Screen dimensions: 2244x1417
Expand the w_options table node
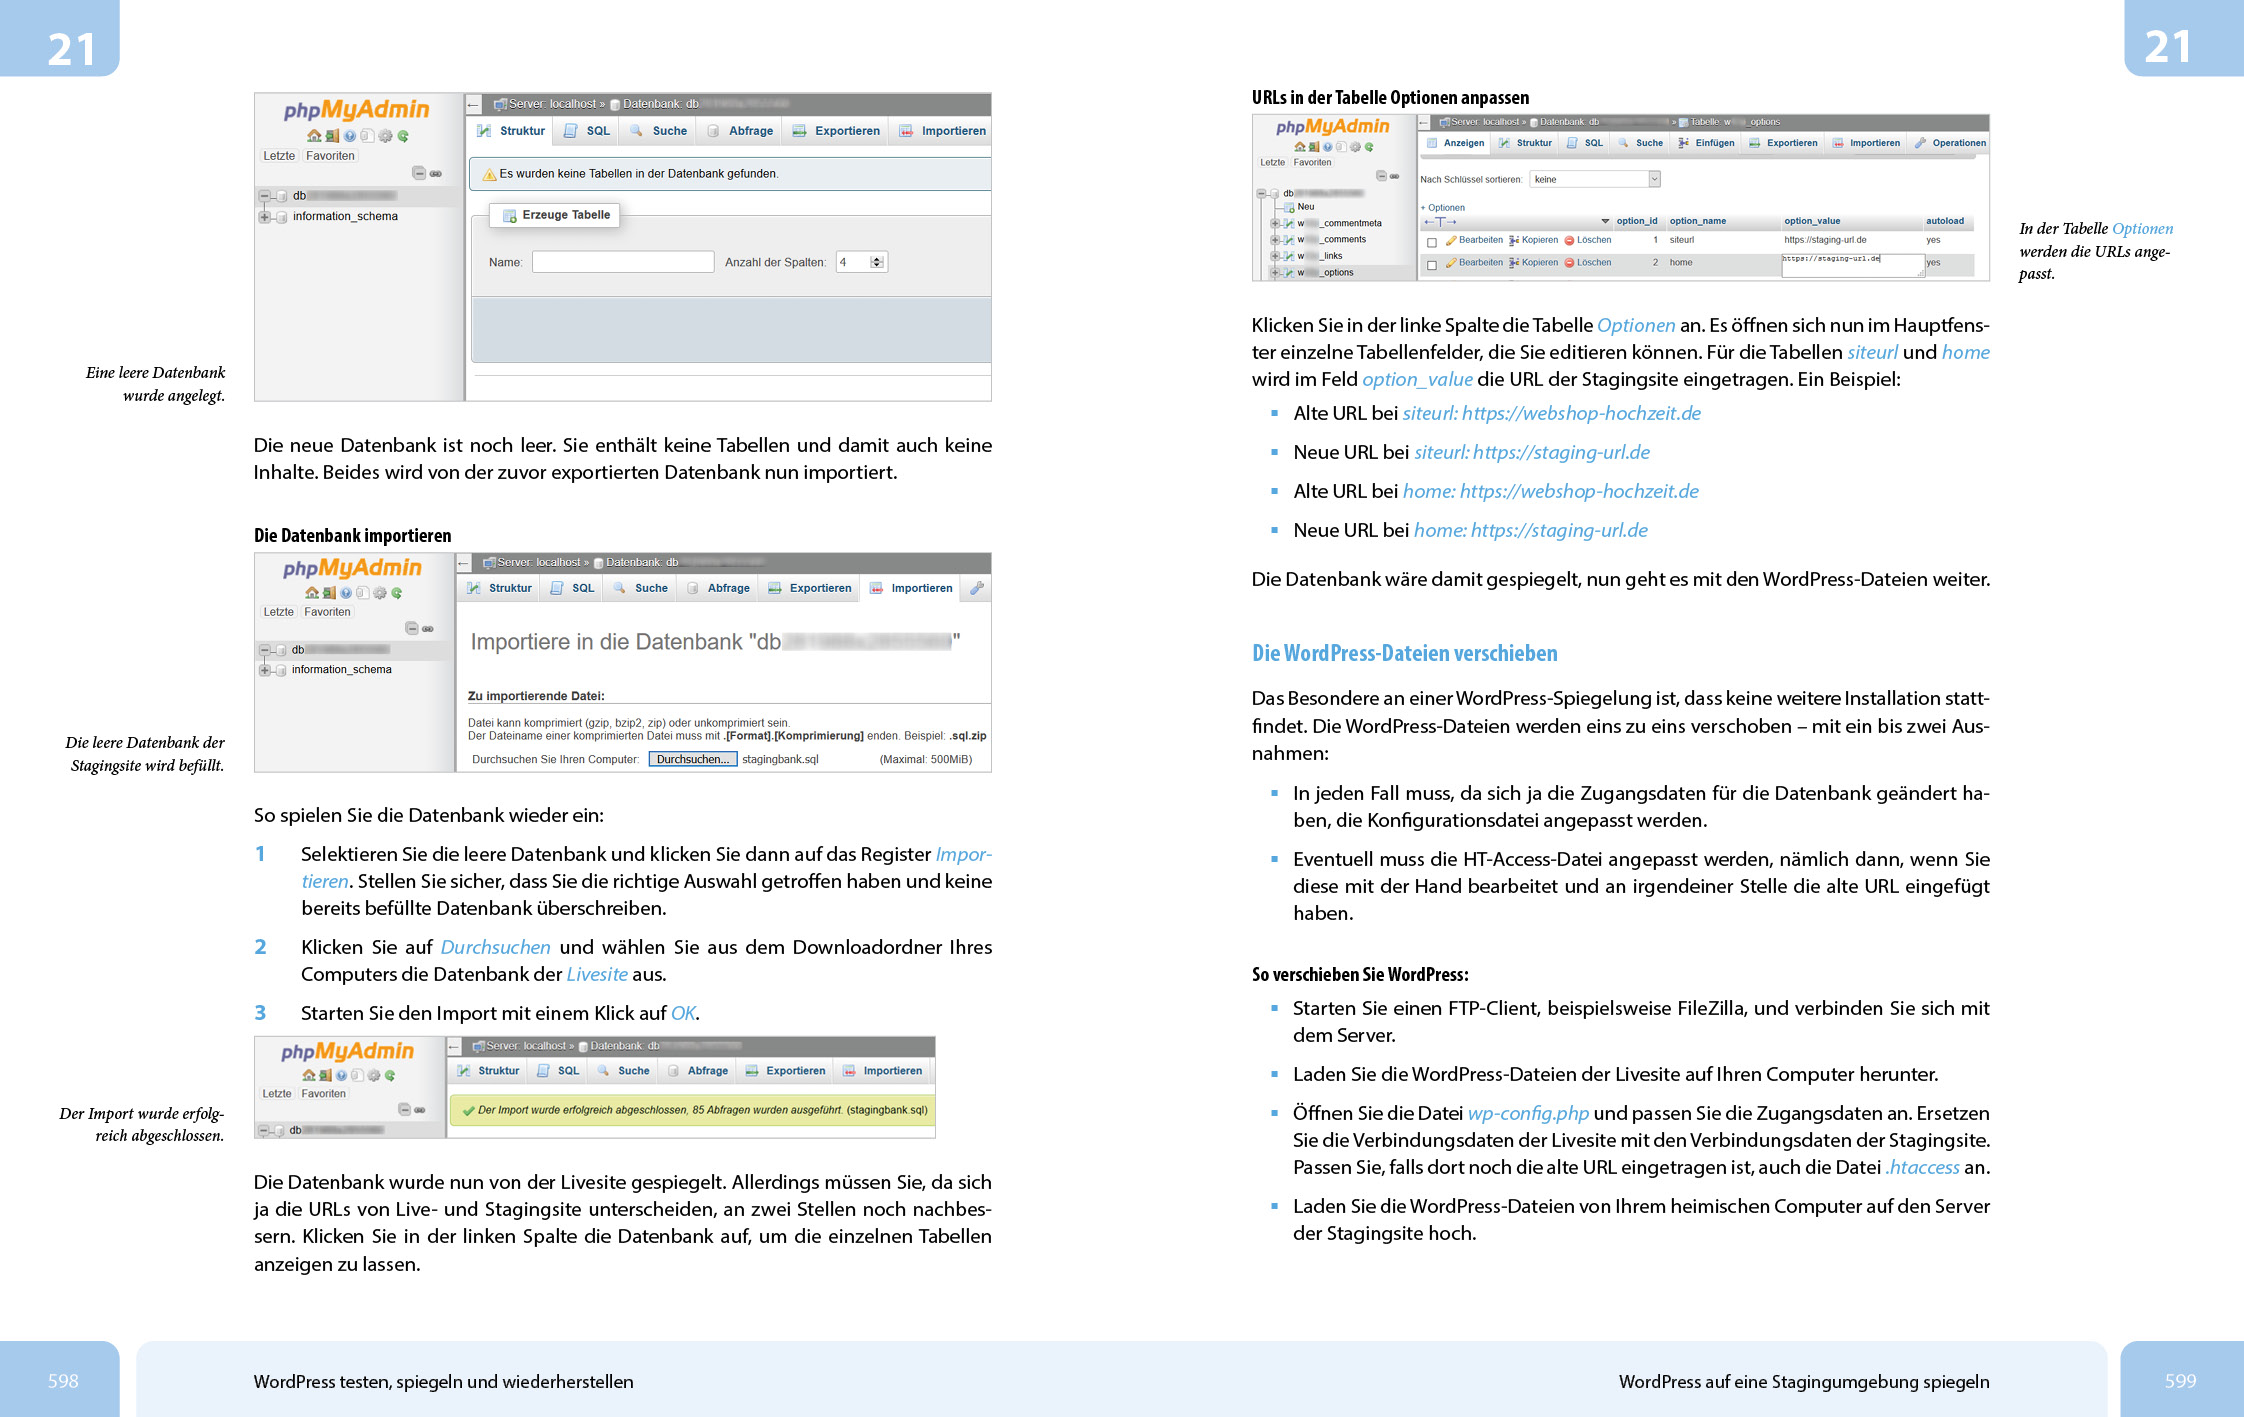pos(1275,272)
